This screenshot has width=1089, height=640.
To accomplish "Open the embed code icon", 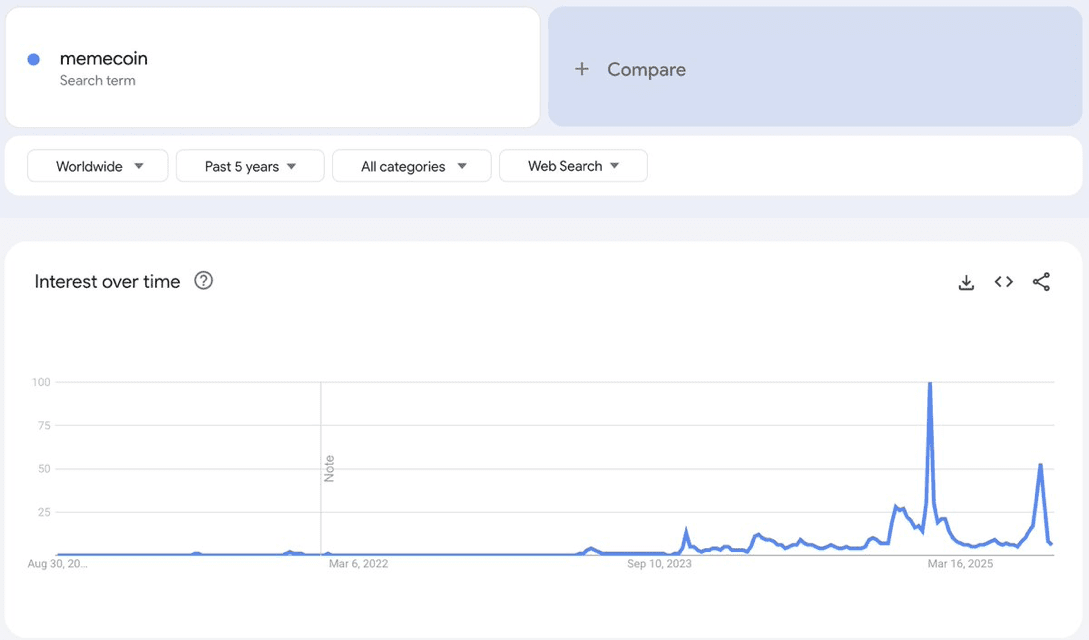I will pyautogui.click(x=1004, y=282).
